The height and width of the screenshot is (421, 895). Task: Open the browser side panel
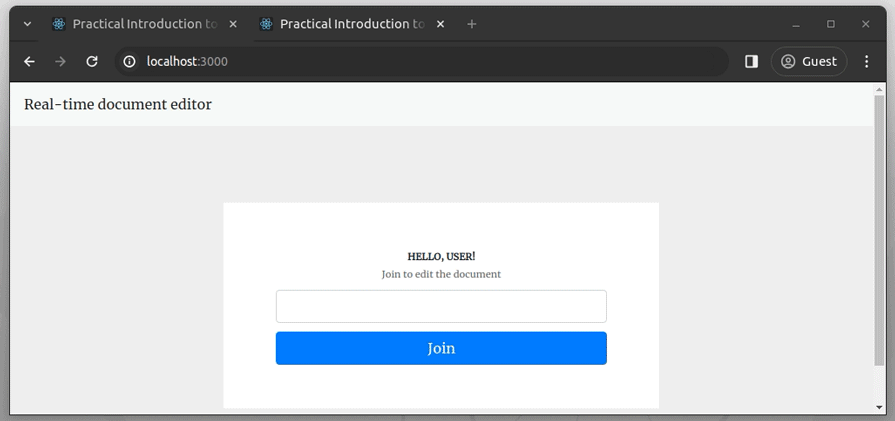click(x=751, y=62)
